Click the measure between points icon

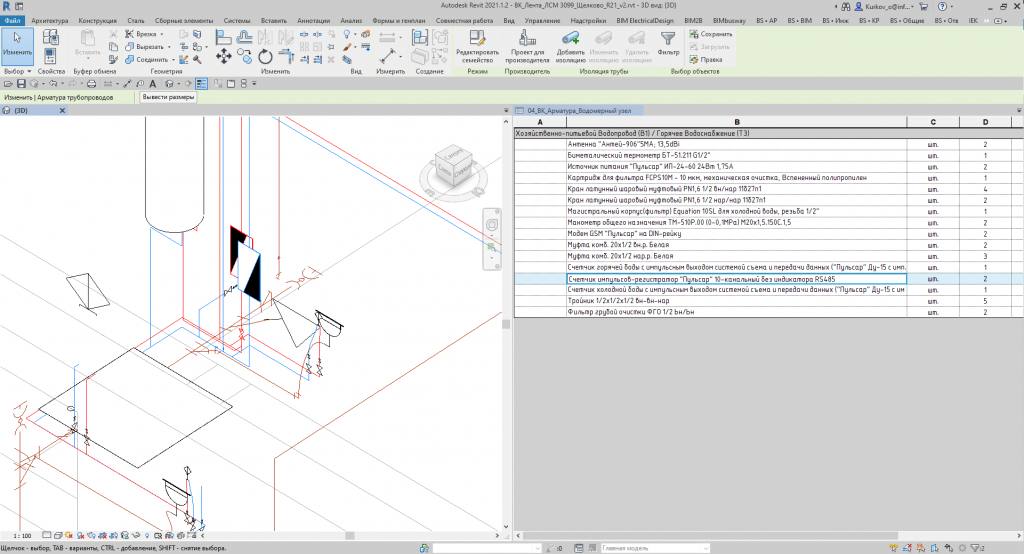(x=387, y=56)
